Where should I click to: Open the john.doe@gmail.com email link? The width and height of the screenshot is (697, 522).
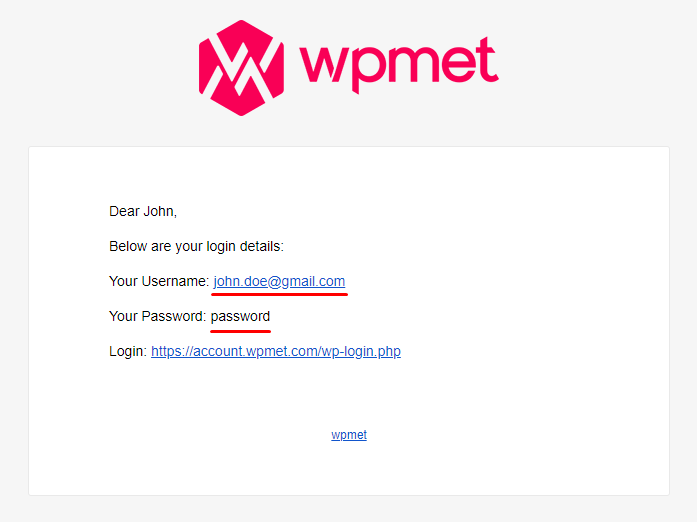(x=279, y=281)
